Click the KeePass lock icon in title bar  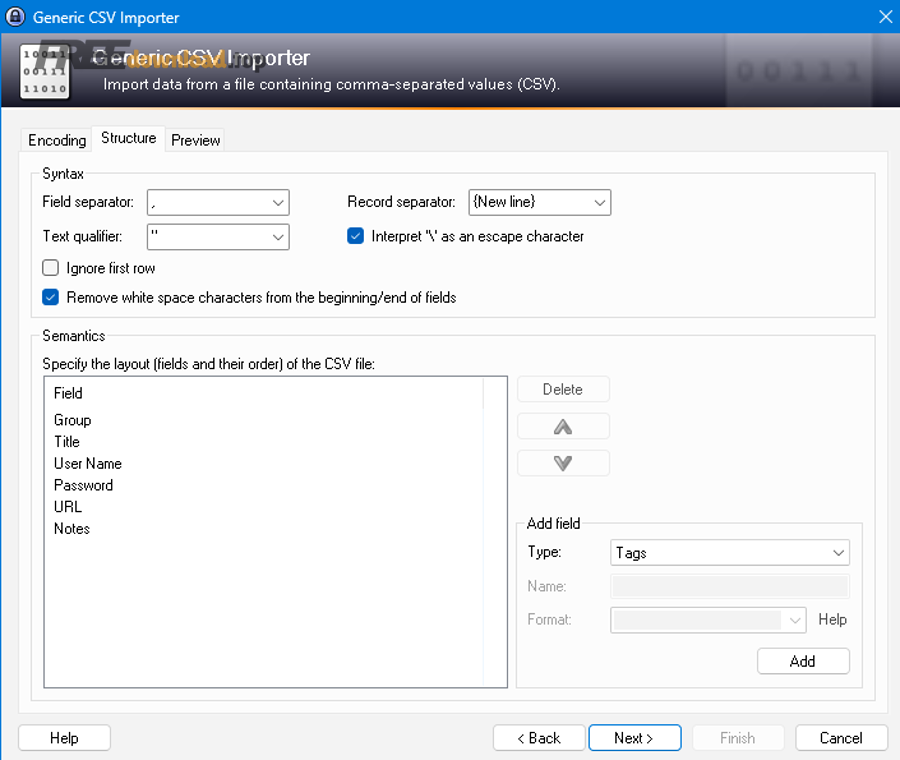tap(15, 17)
